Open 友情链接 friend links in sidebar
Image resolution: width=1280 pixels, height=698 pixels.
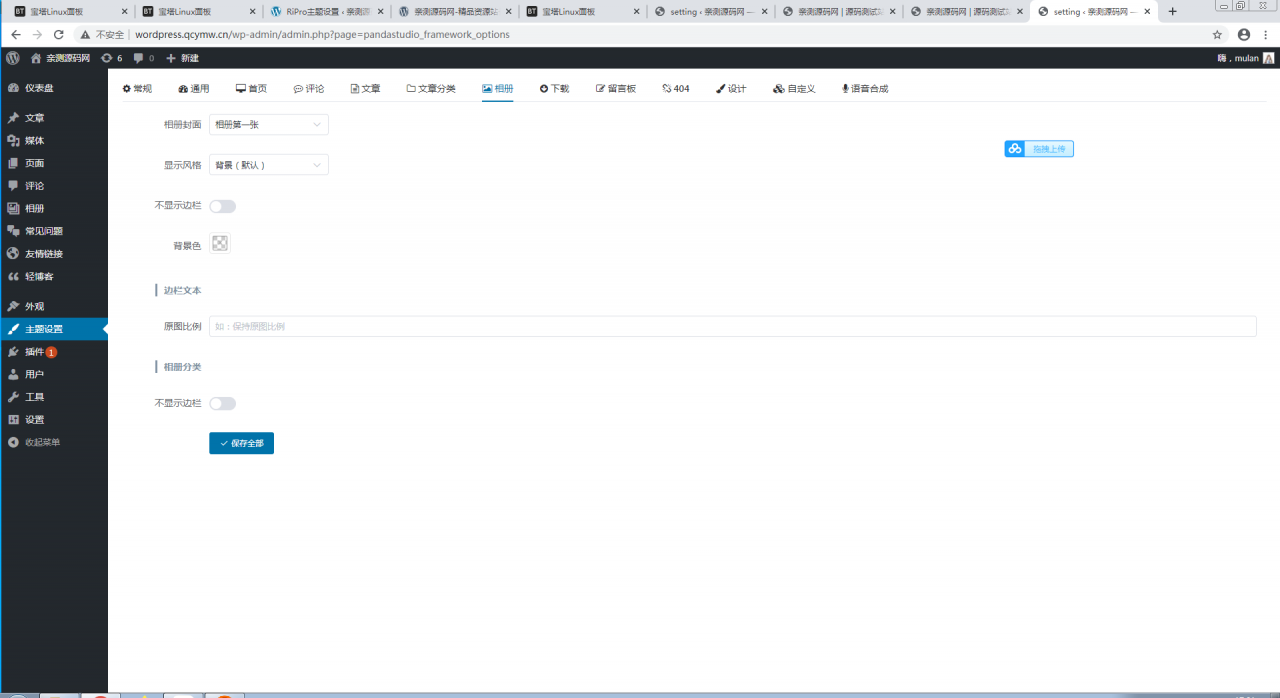54,254
